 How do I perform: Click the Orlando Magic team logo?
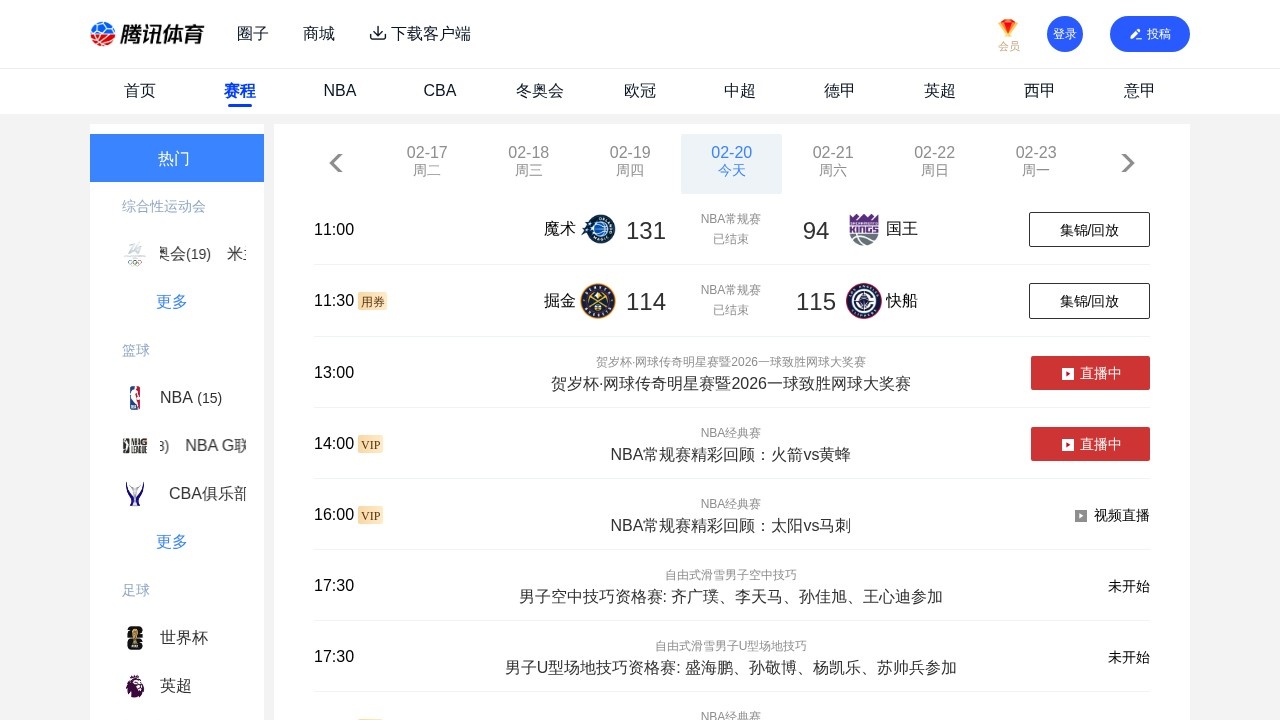click(x=599, y=229)
